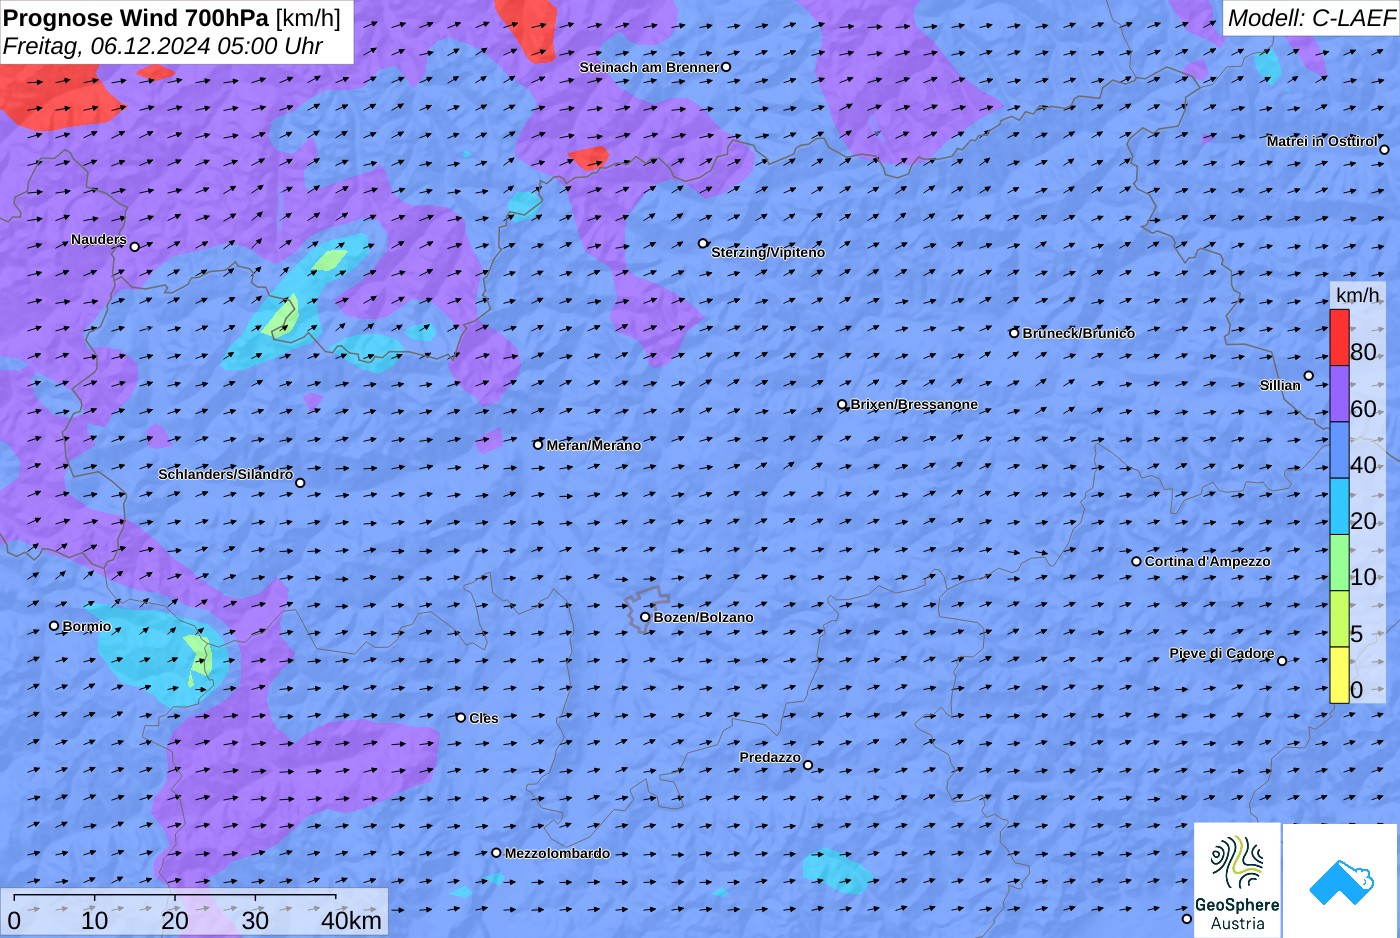Click the 'Sillian' label text
This screenshot has width=1400, height=938.
click(x=1280, y=385)
